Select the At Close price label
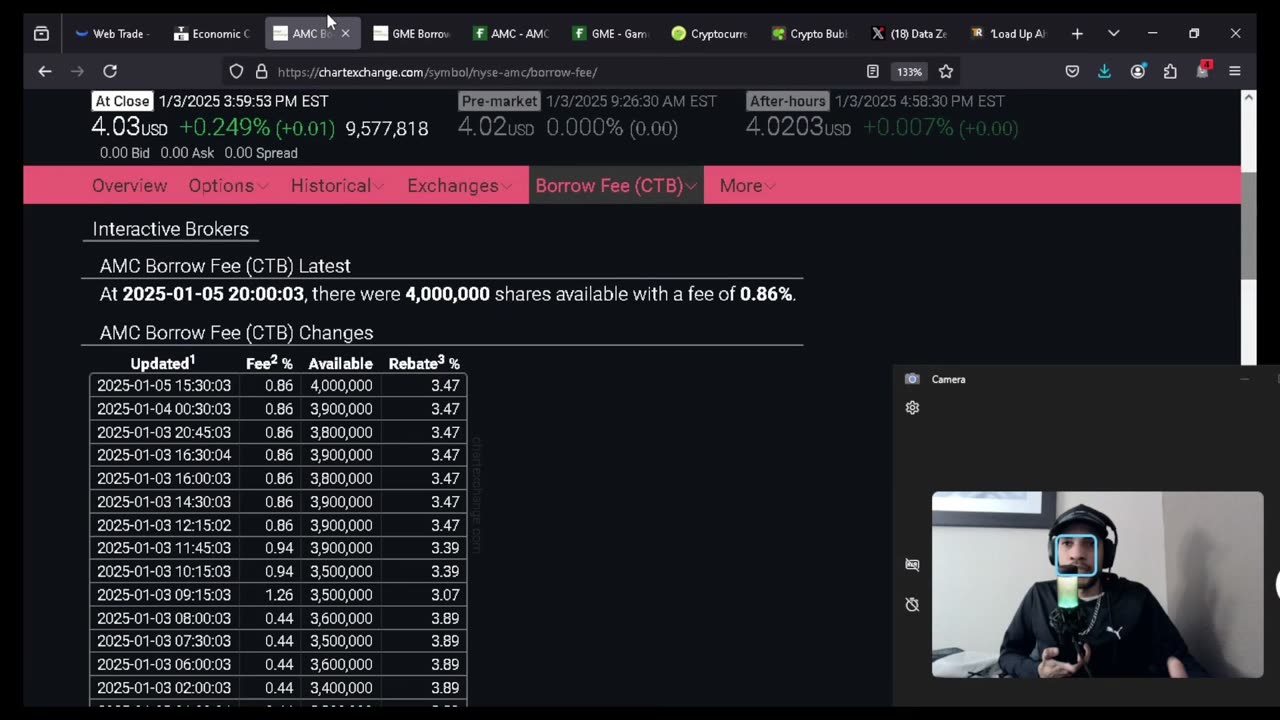This screenshot has height=720, width=1280. (122, 101)
